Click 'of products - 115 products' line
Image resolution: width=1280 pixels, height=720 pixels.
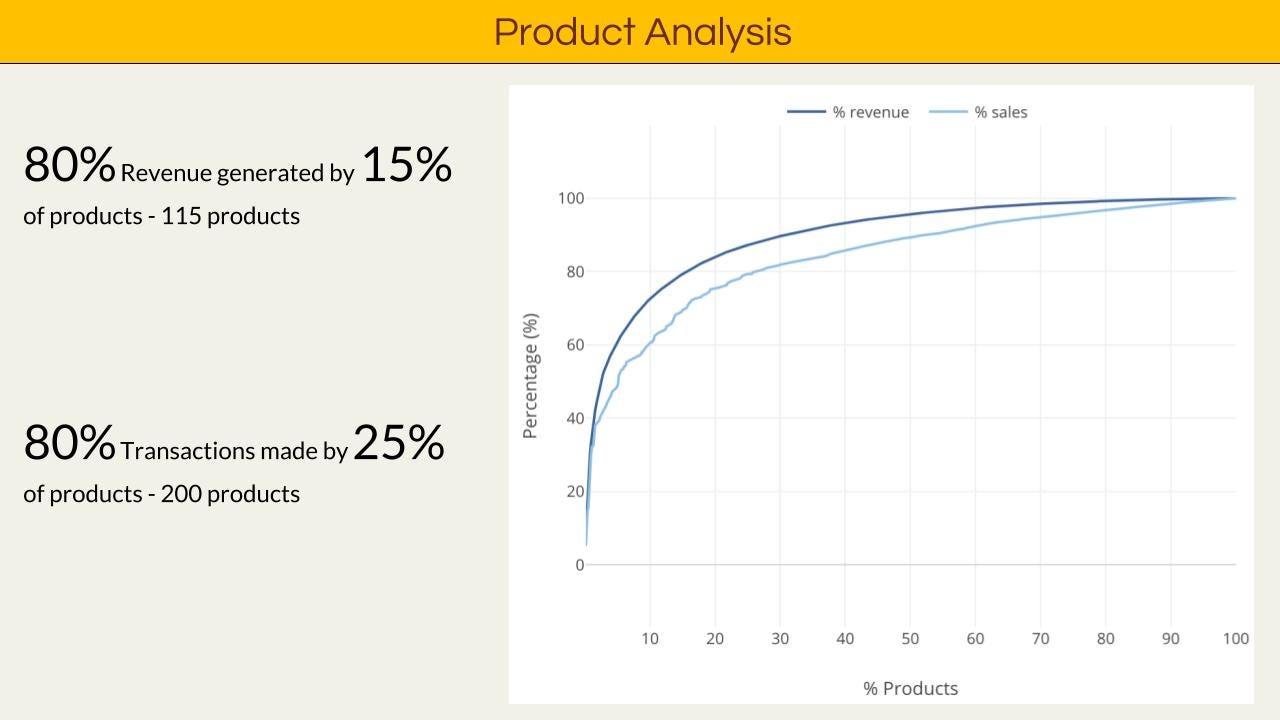[162, 216]
